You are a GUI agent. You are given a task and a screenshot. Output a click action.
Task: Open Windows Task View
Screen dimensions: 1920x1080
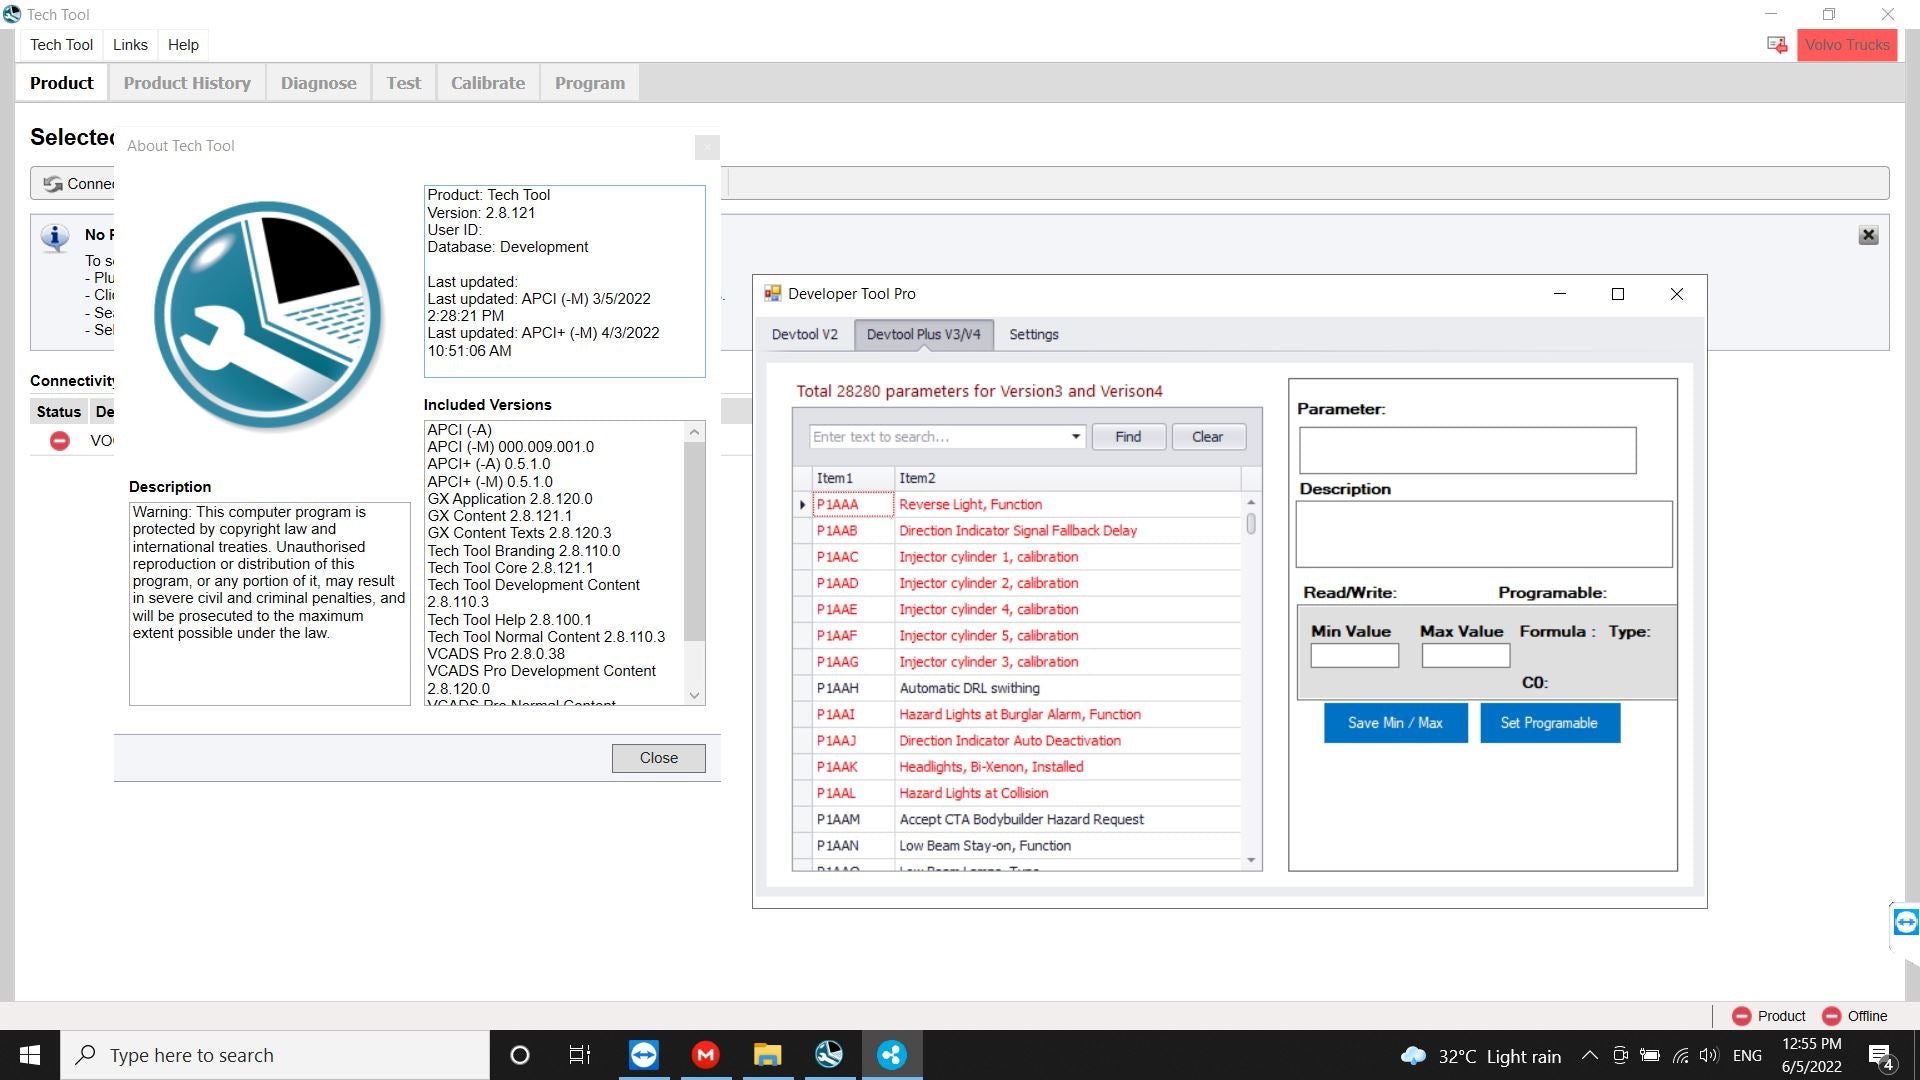point(580,1055)
